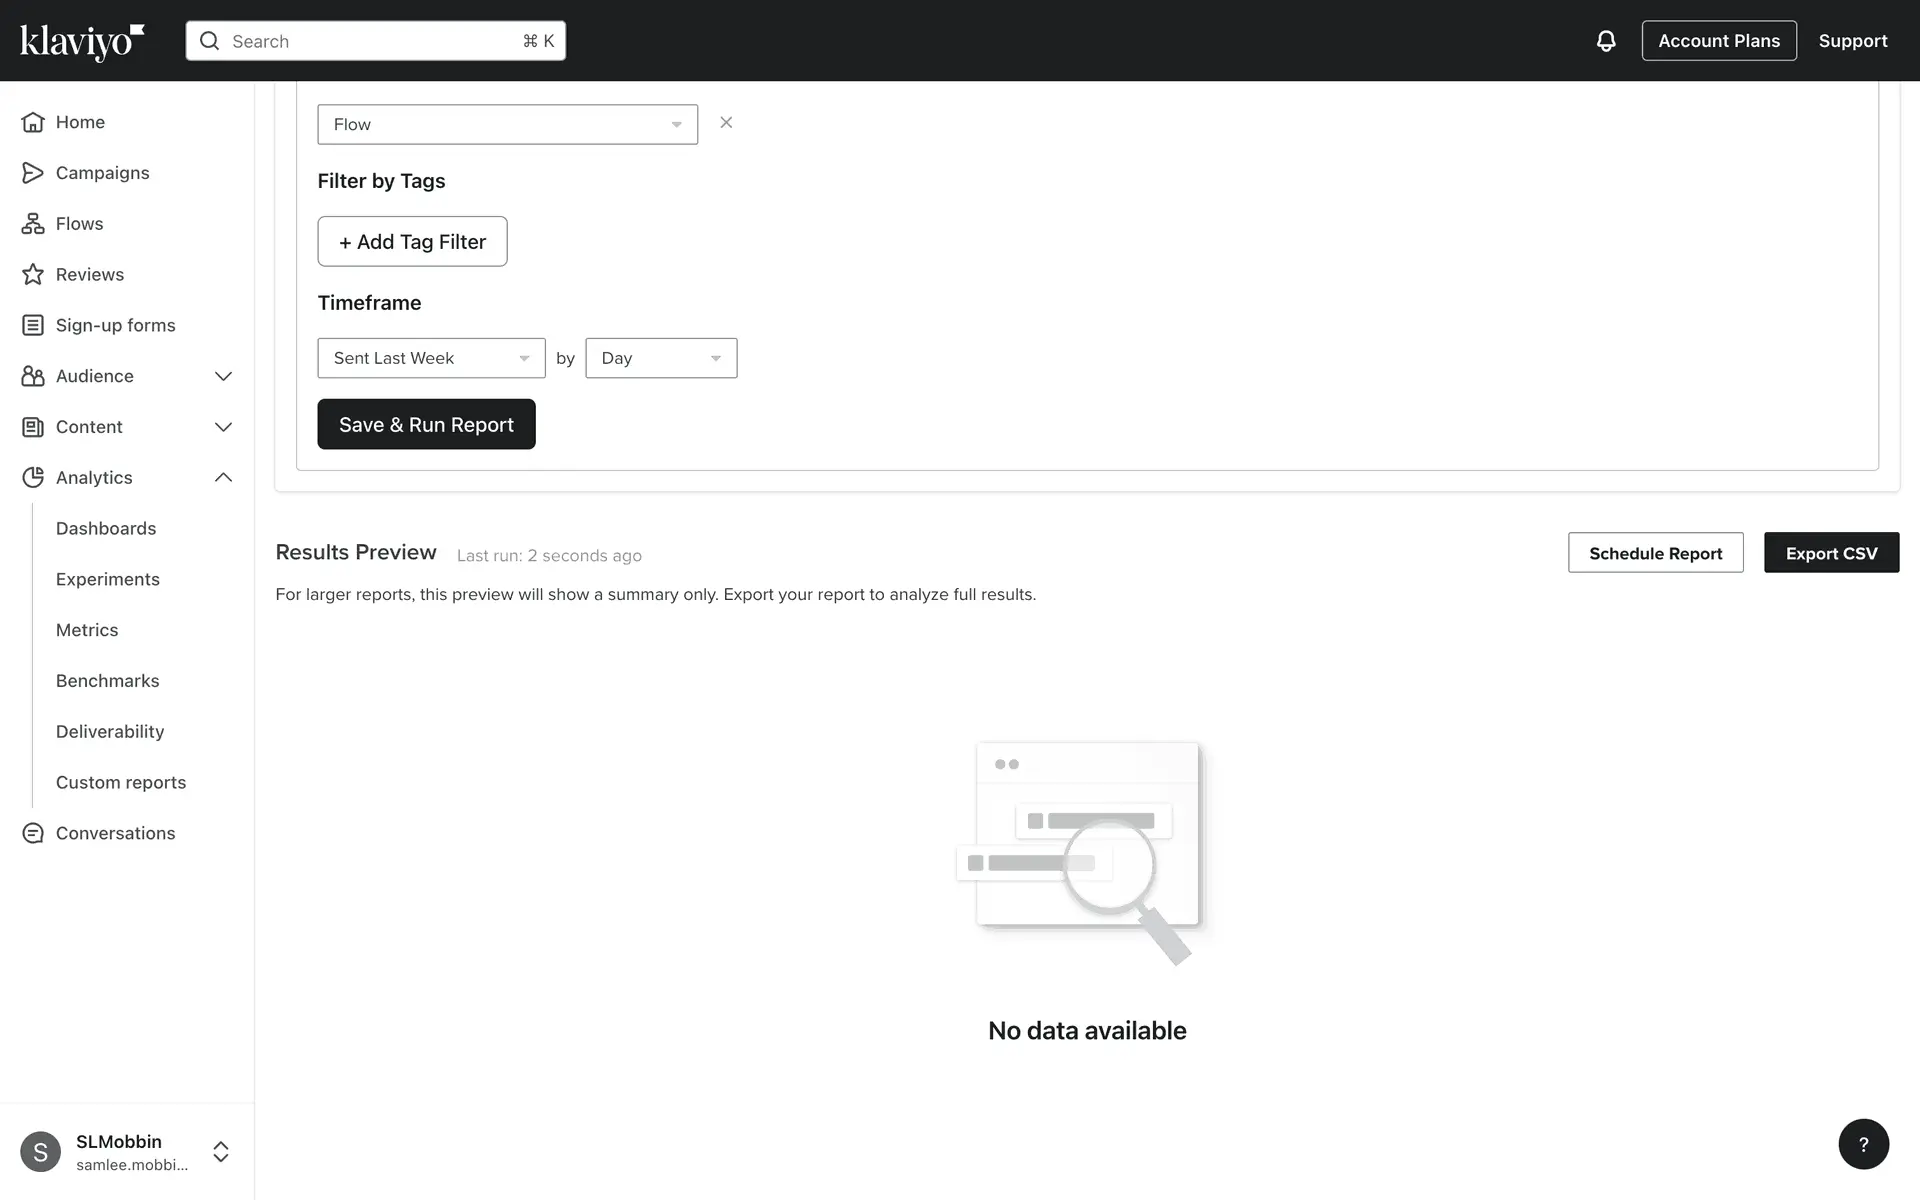1920x1200 pixels.
Task: Open Flows section
Action: coord(79,224)
